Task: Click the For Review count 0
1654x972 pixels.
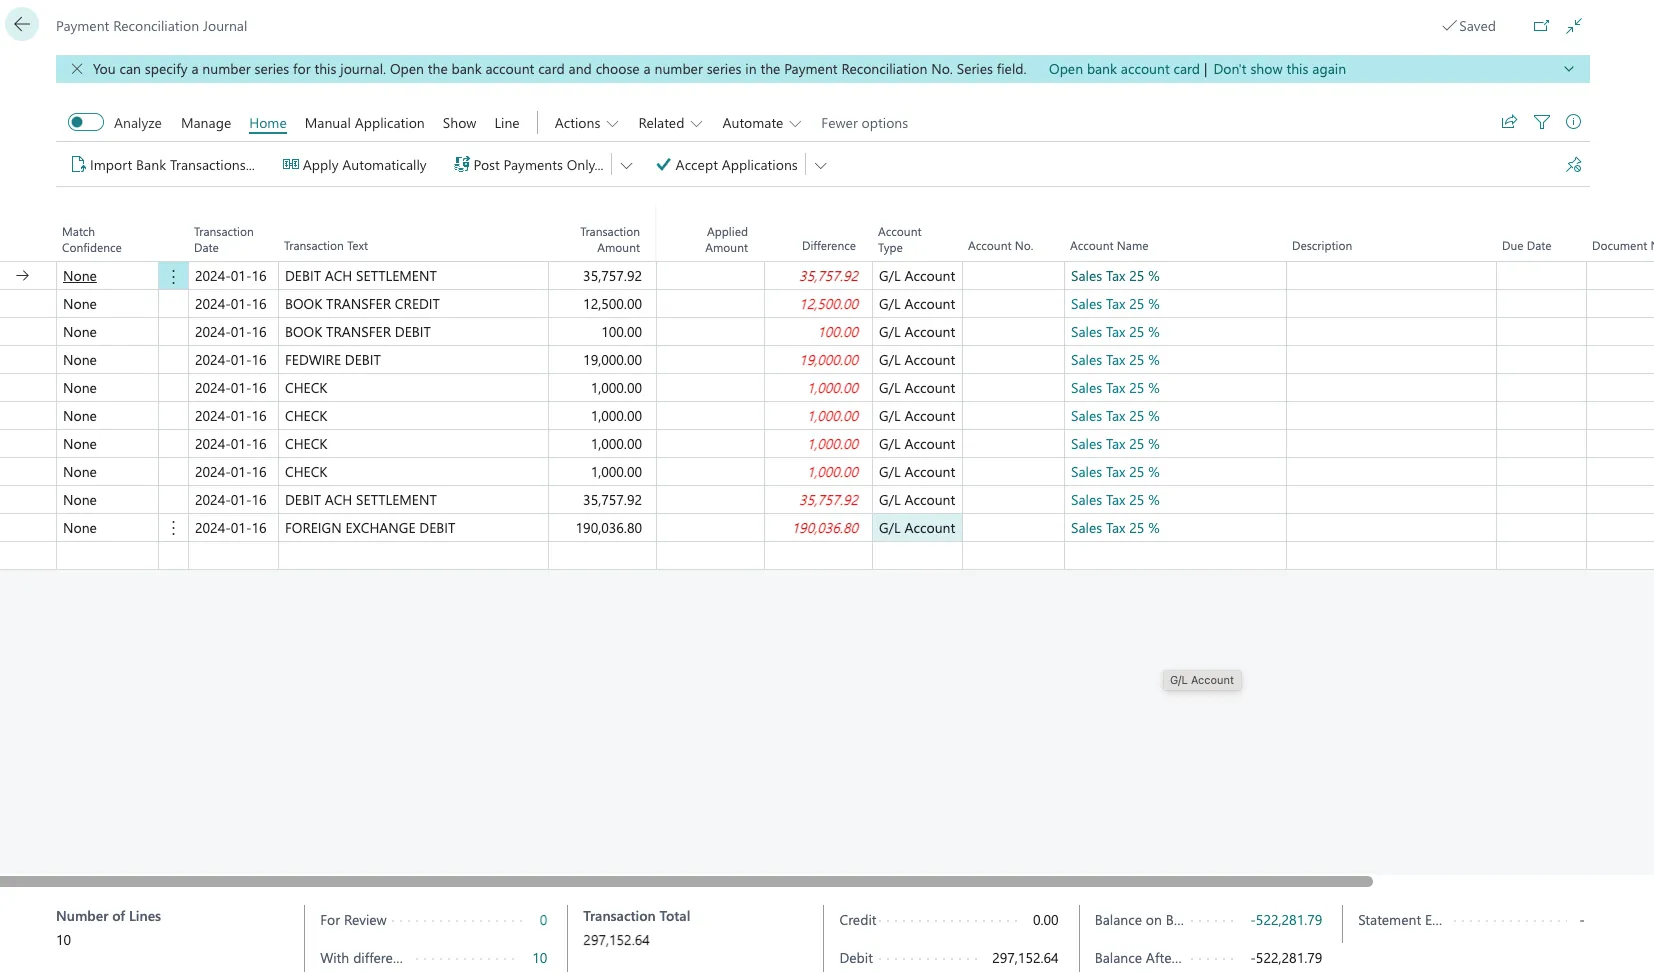Action: [544, 920]
